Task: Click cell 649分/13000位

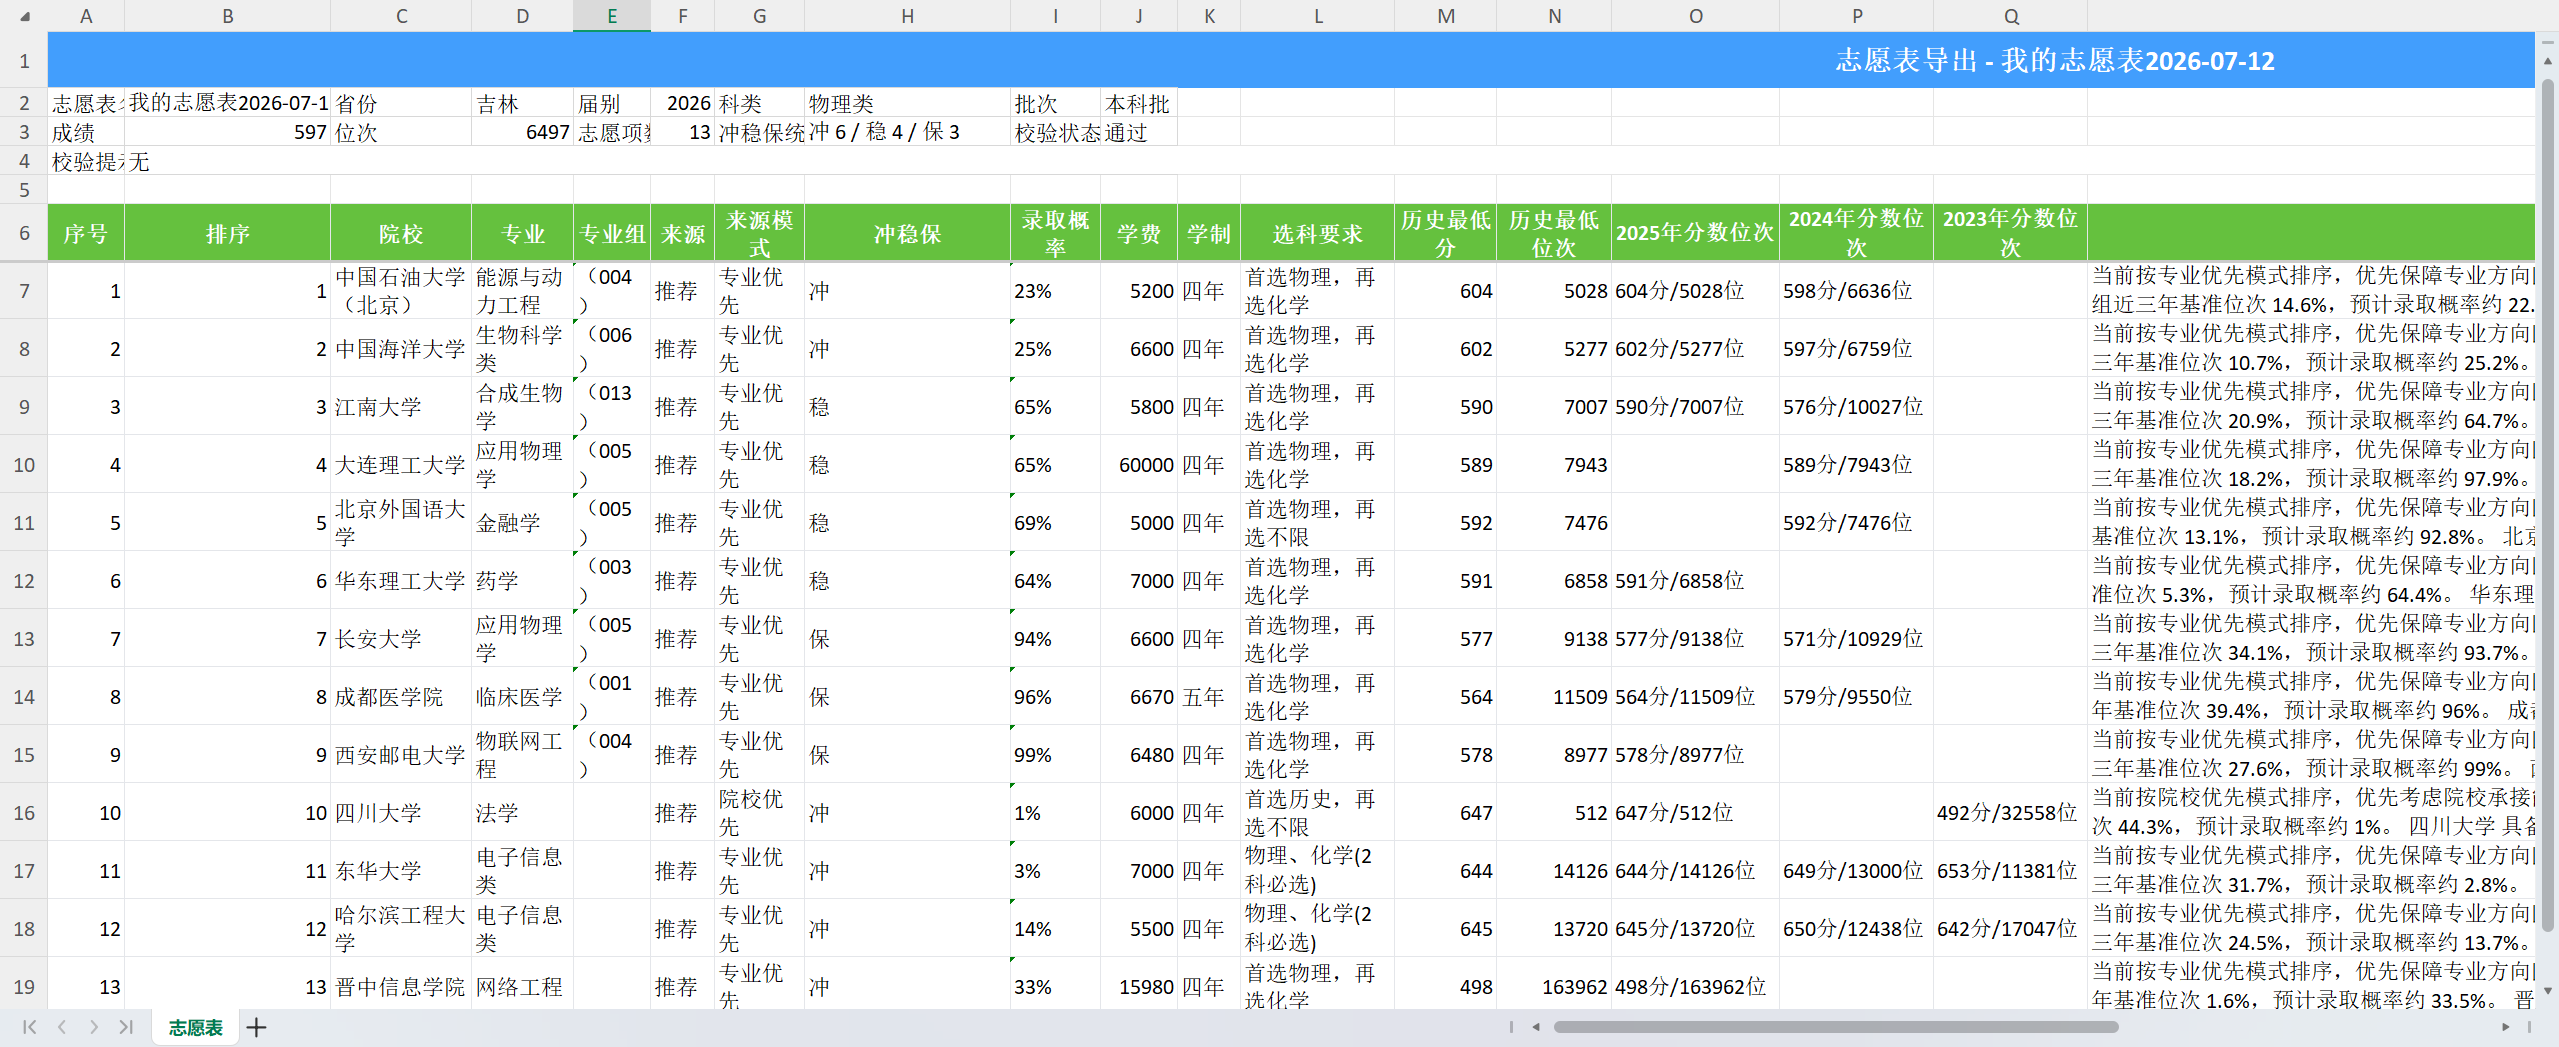Action: 1857,871
